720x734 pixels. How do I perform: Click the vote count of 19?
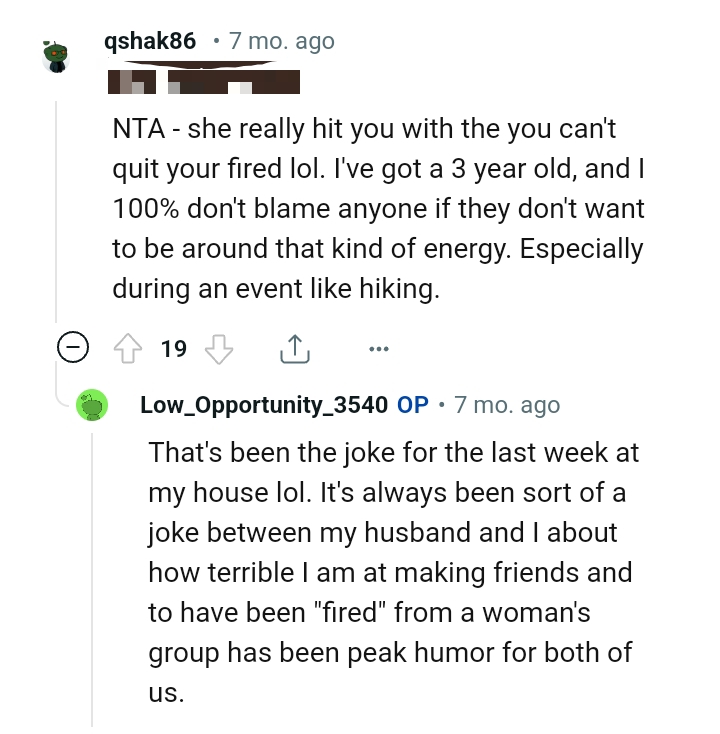[174, 349]
